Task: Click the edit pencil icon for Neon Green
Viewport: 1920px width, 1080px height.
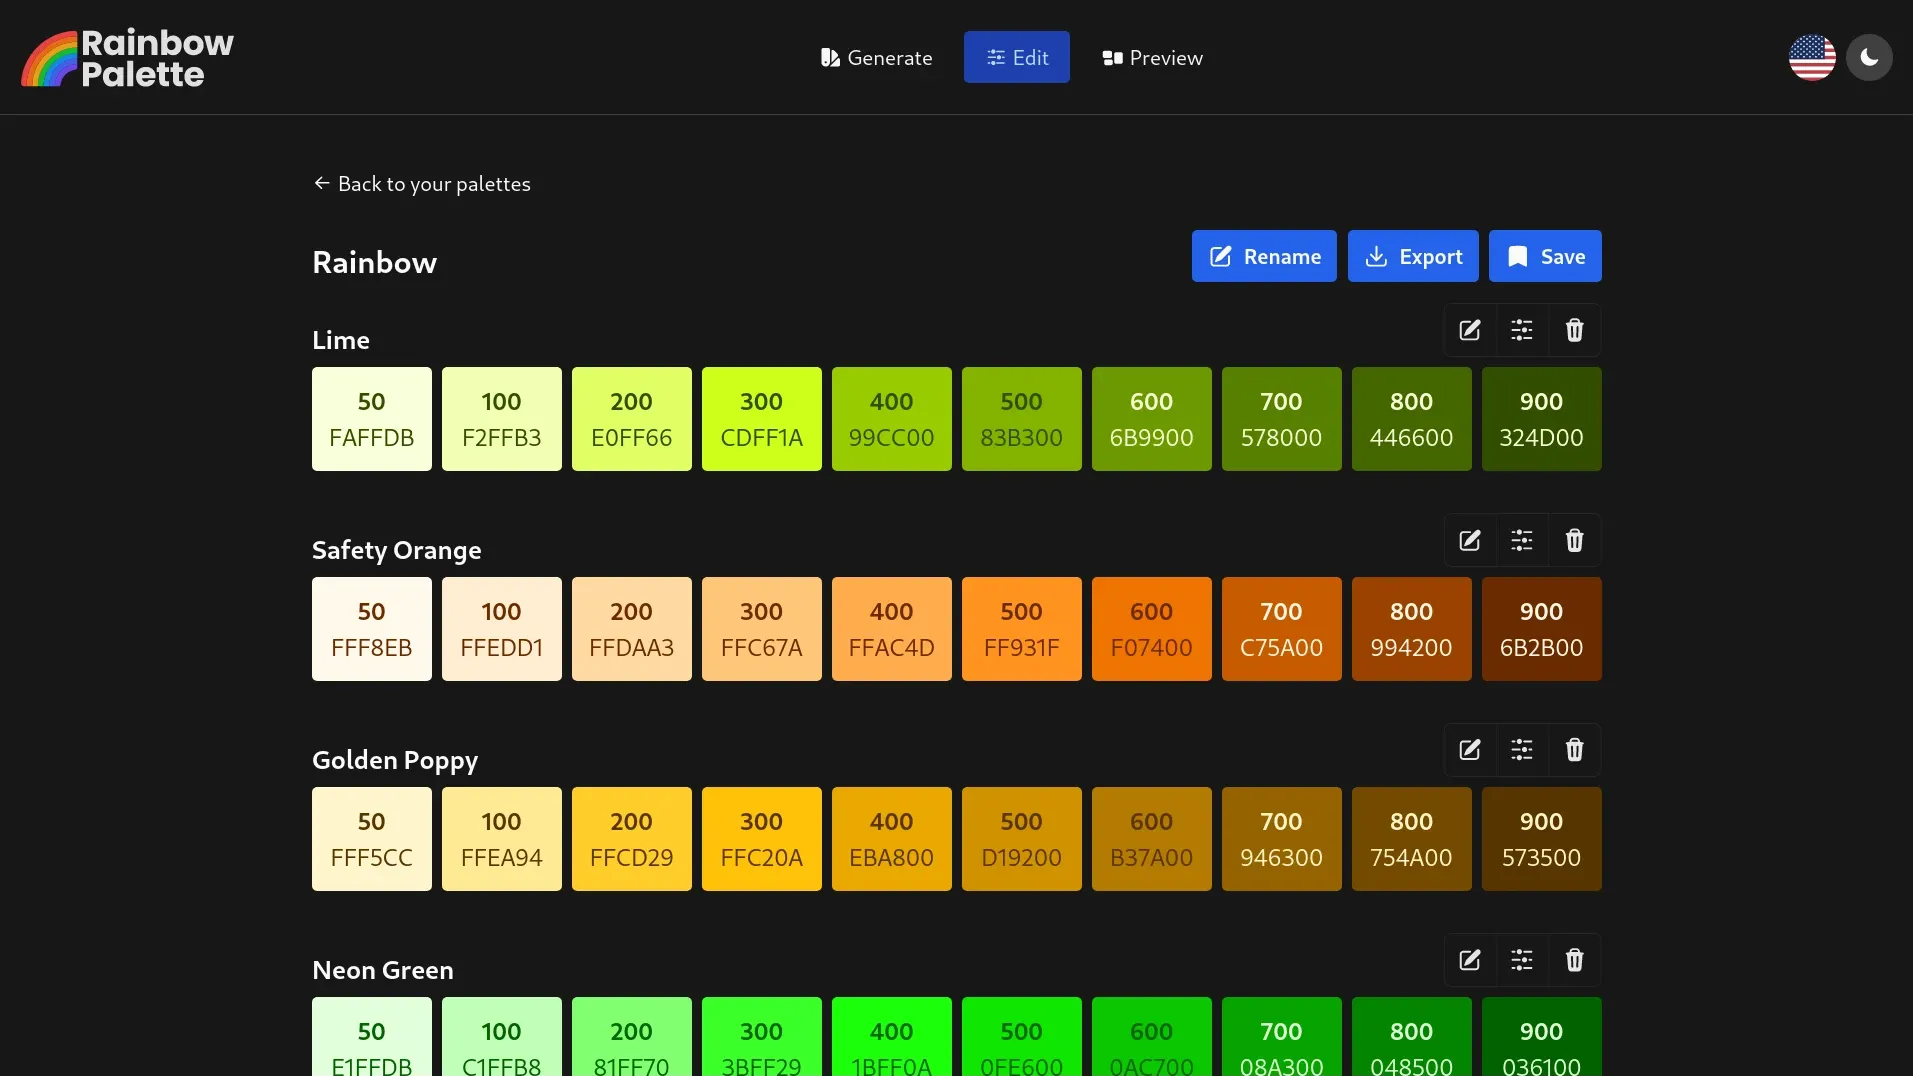Action: point(1469,961)
